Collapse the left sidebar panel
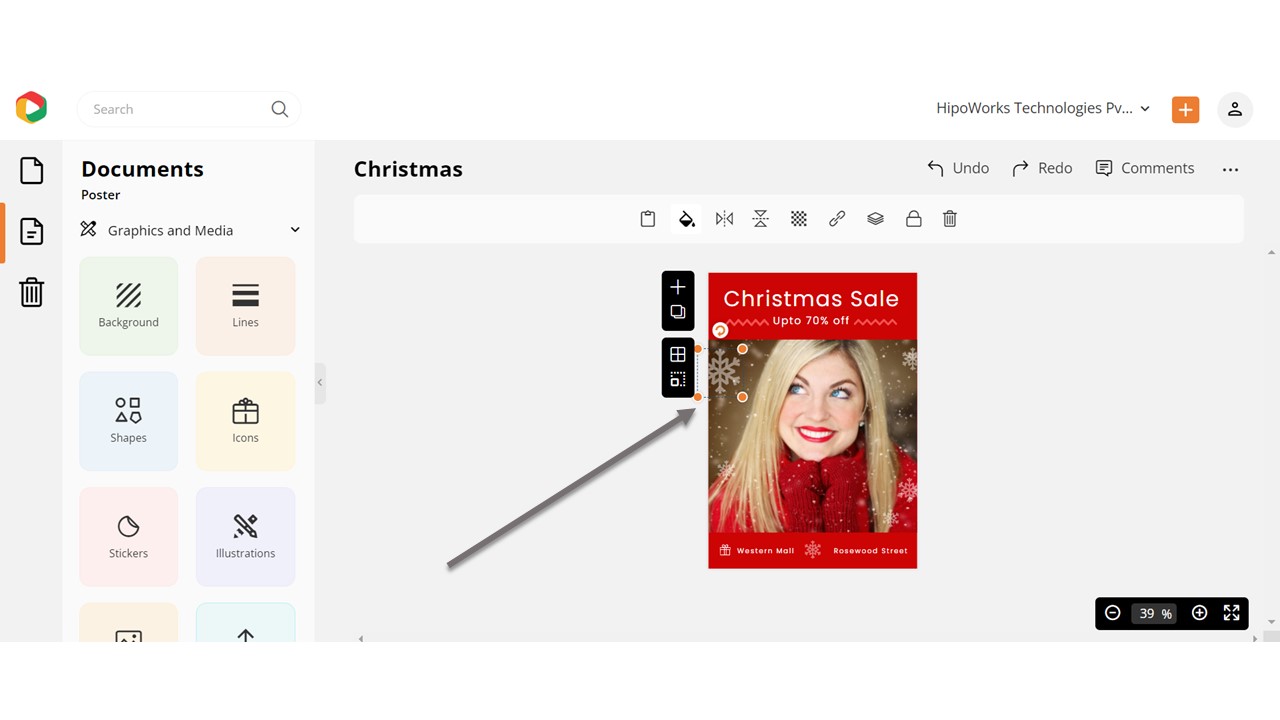1280x720 pixels. [319, 382]
